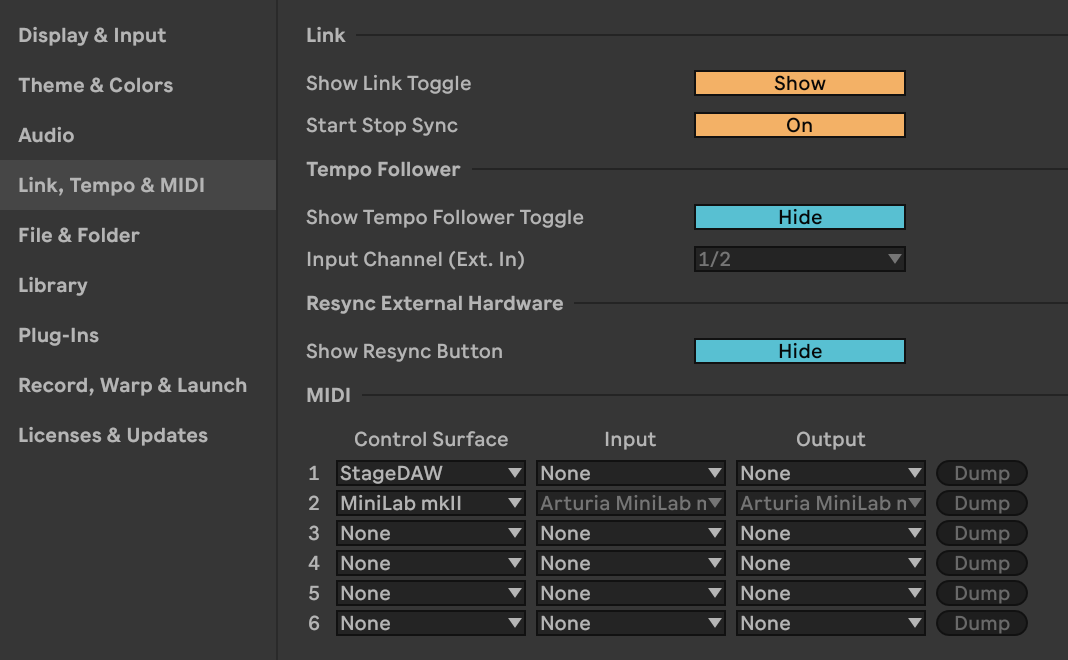The width and height of the screenshot is (1068, 660).
Task: Open the Input dropdown for row 1
Action: click(x=631, y=473)
